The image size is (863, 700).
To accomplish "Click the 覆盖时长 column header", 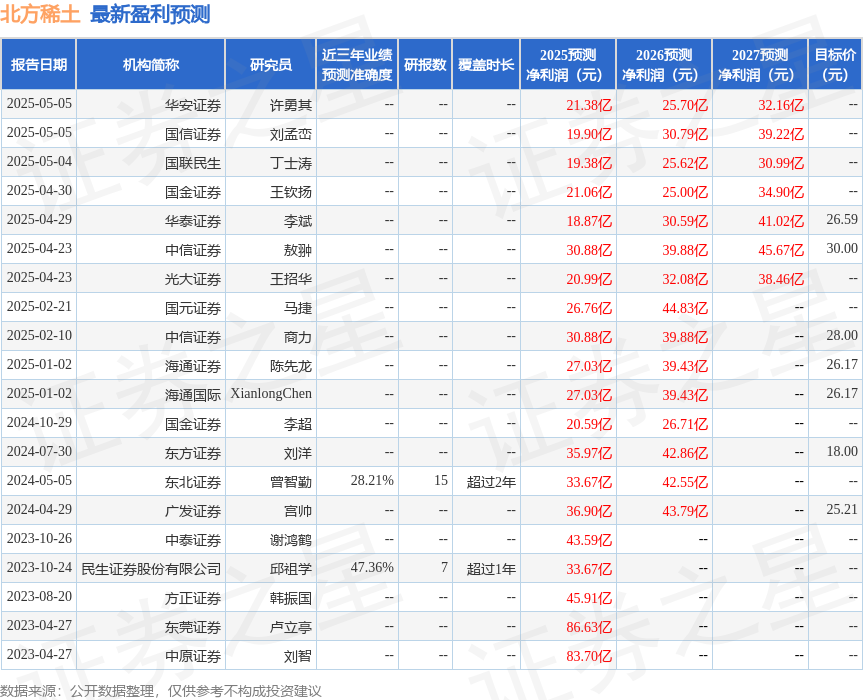I will point(484,64).
